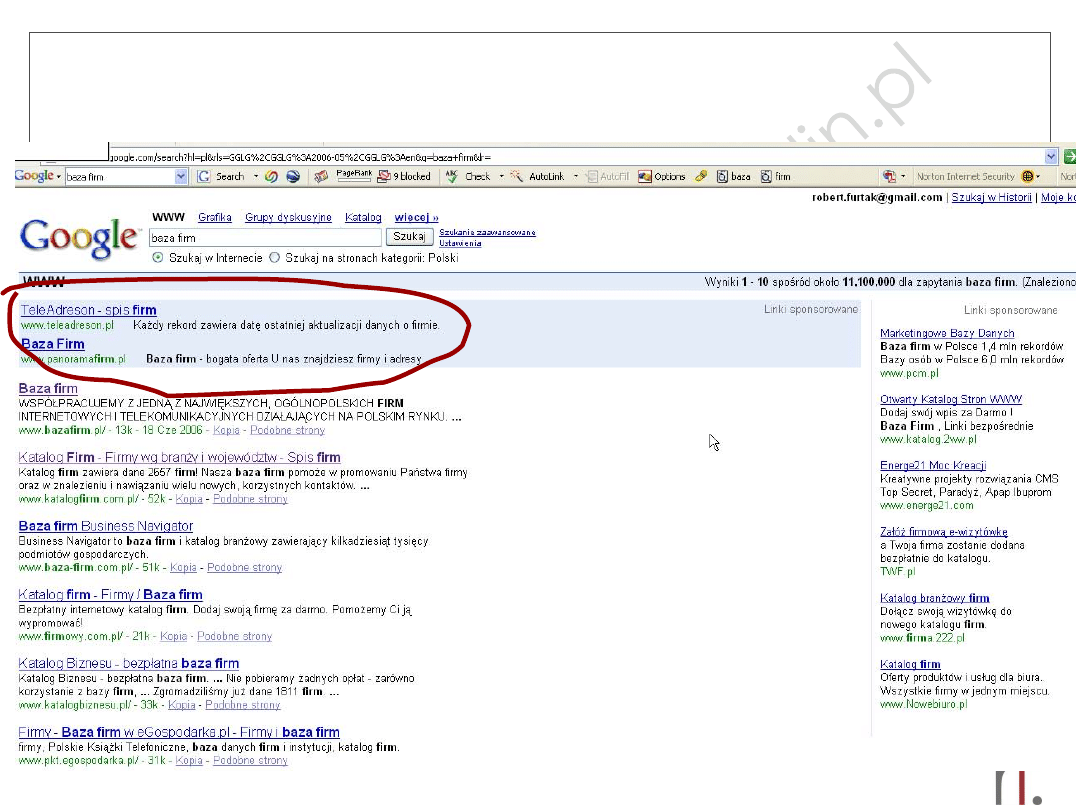Click the robert.furtak@gmail.com account text
Viewport: 1080px width, 810px height.
877,198
